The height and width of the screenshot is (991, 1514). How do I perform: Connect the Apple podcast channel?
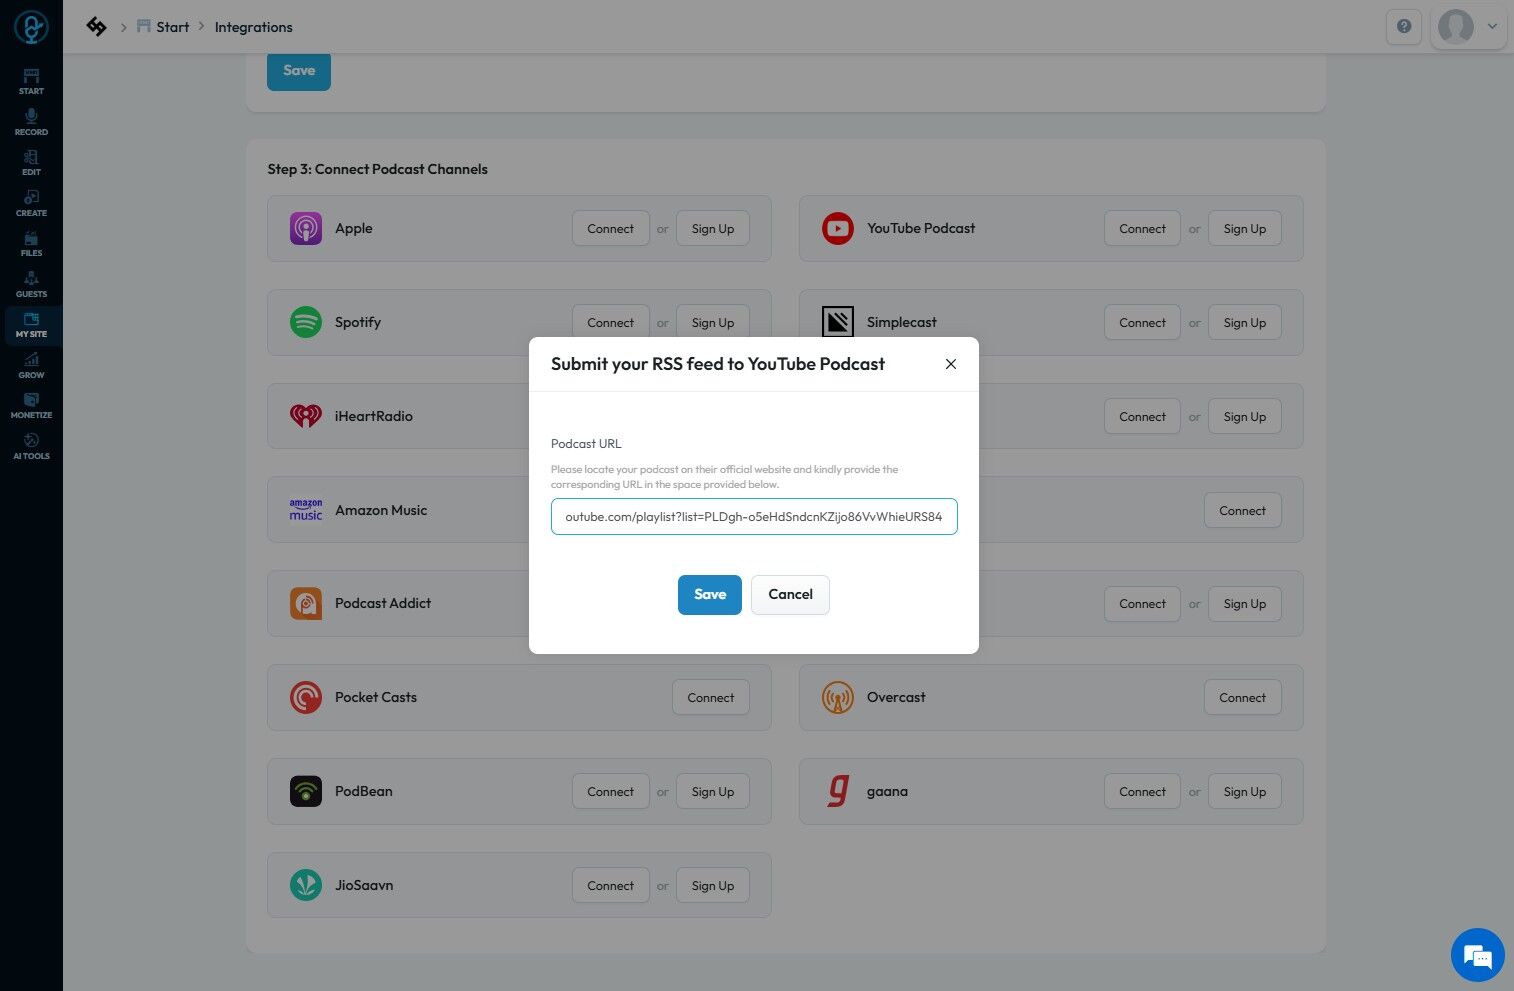[x=610, y=229]
